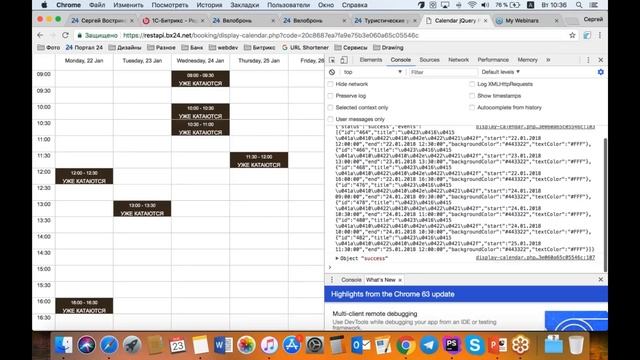This screenshot has width=640, height=360.
Task: Bookmark this page with the star icon
Action: coord(572,36)
